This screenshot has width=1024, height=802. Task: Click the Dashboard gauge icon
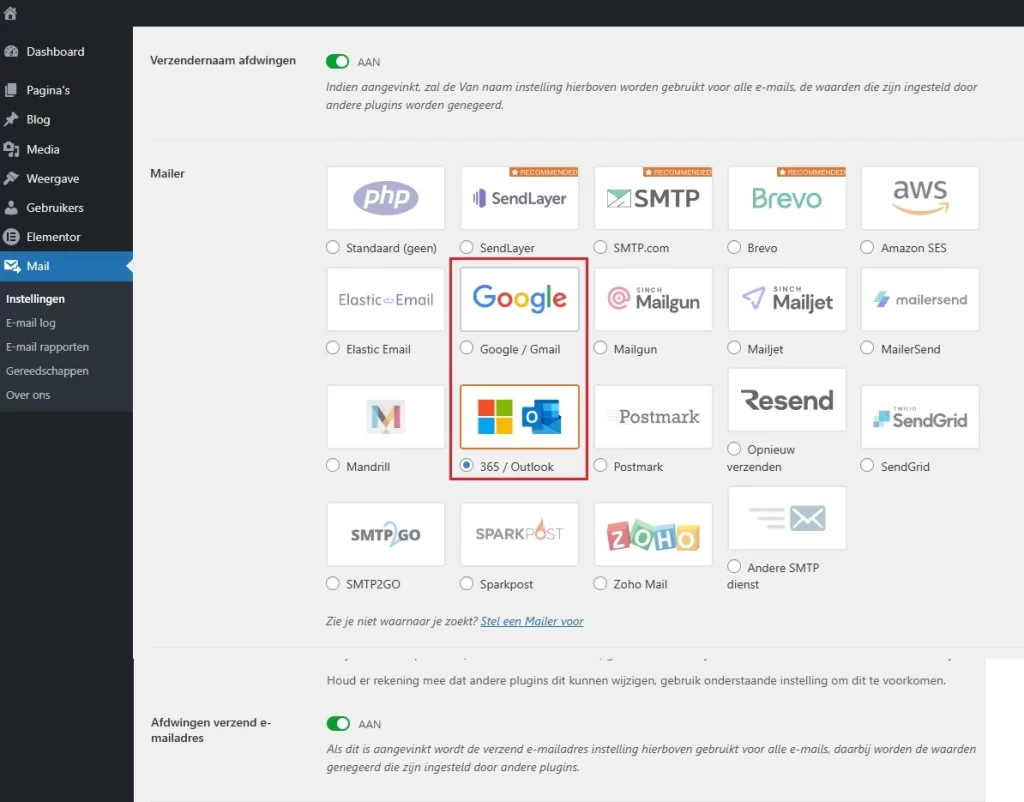click(11, 52)
